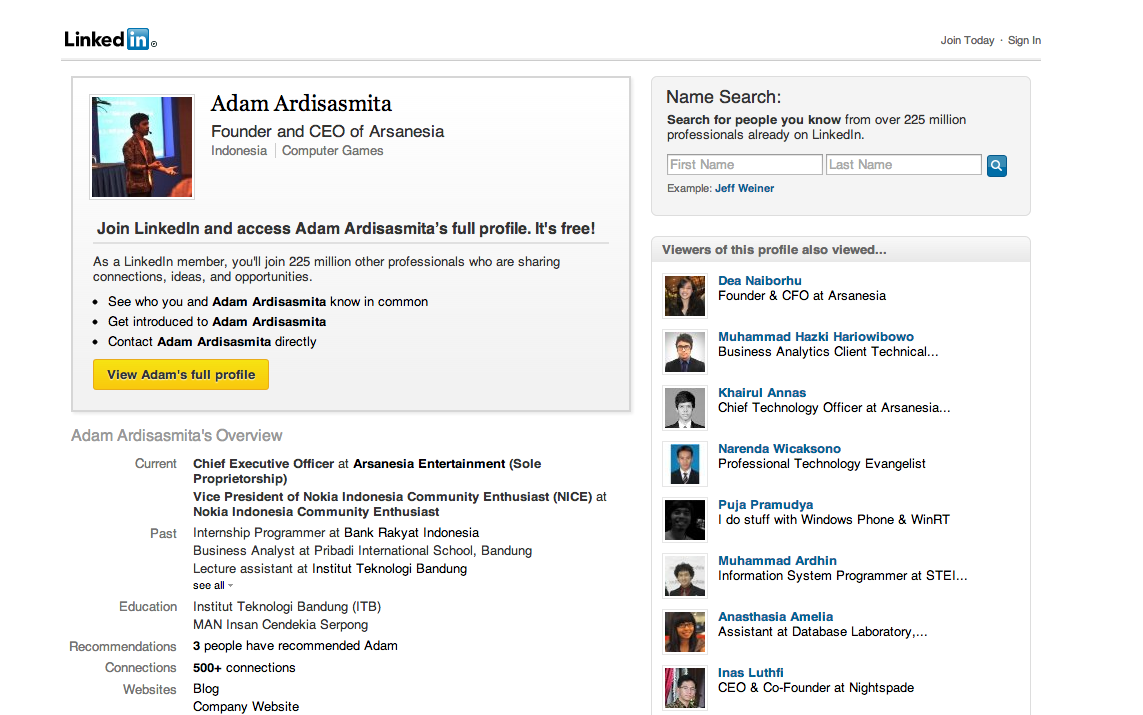Open the Company Website link
Image resolution: width=1143 pixels, height=715 pixels.
pos(246,707)
